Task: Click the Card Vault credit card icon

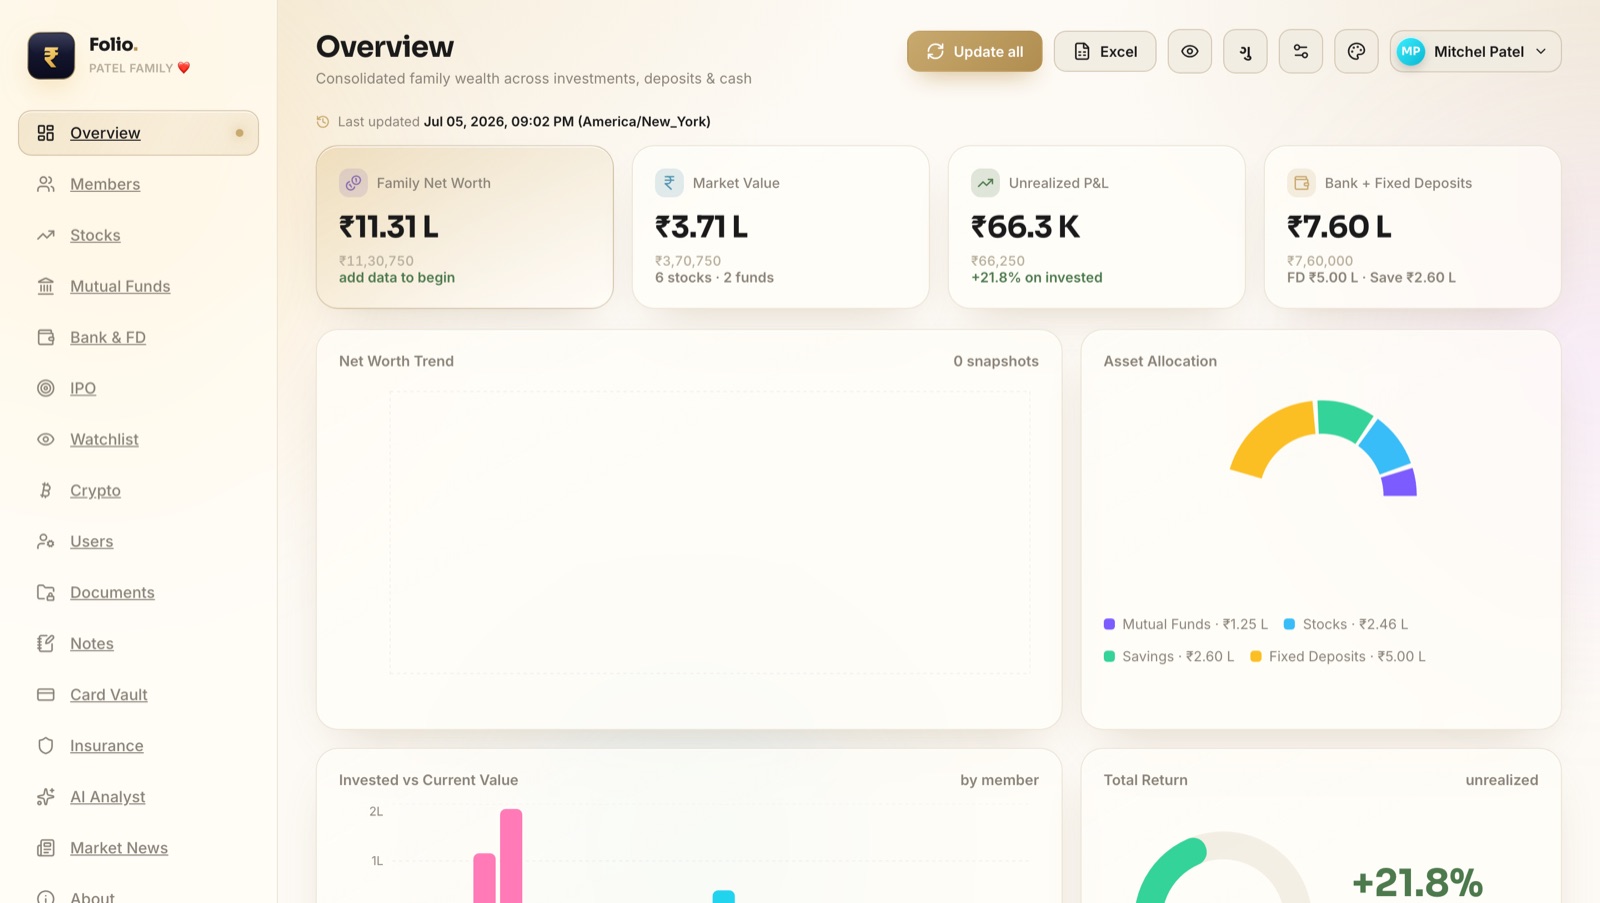Action: click(x=46, y=694)
